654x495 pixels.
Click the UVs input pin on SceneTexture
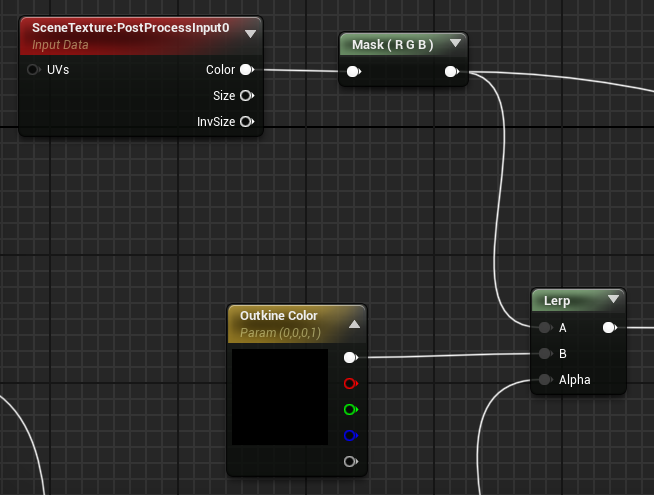point(33,70)
